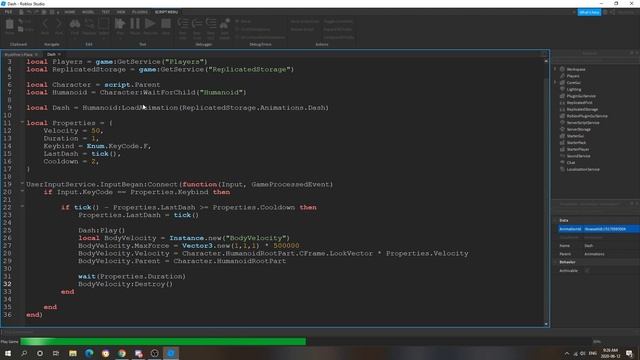Select StarterPlayer in the Explorer

[578, 149]
